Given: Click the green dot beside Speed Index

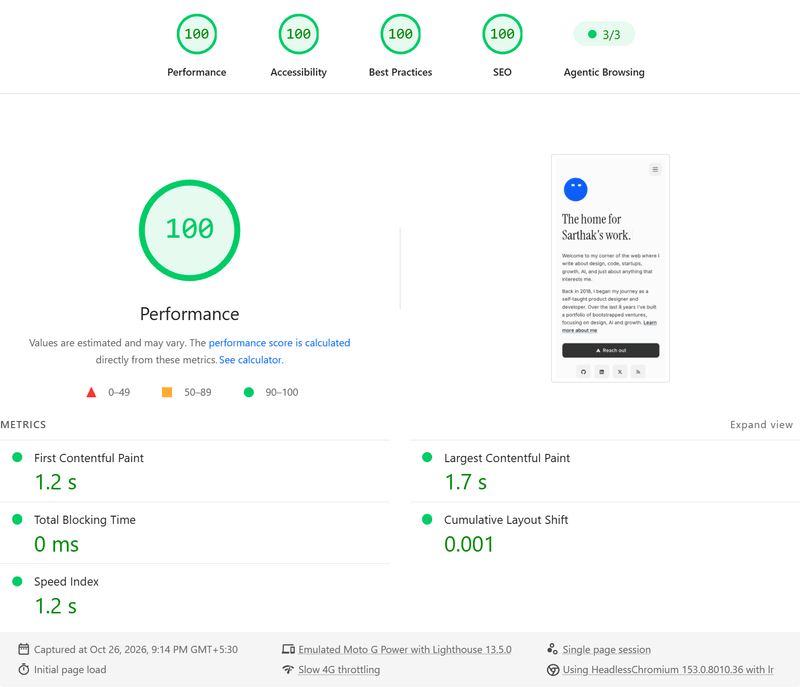Looking at the screenshot, I should 17,581.
